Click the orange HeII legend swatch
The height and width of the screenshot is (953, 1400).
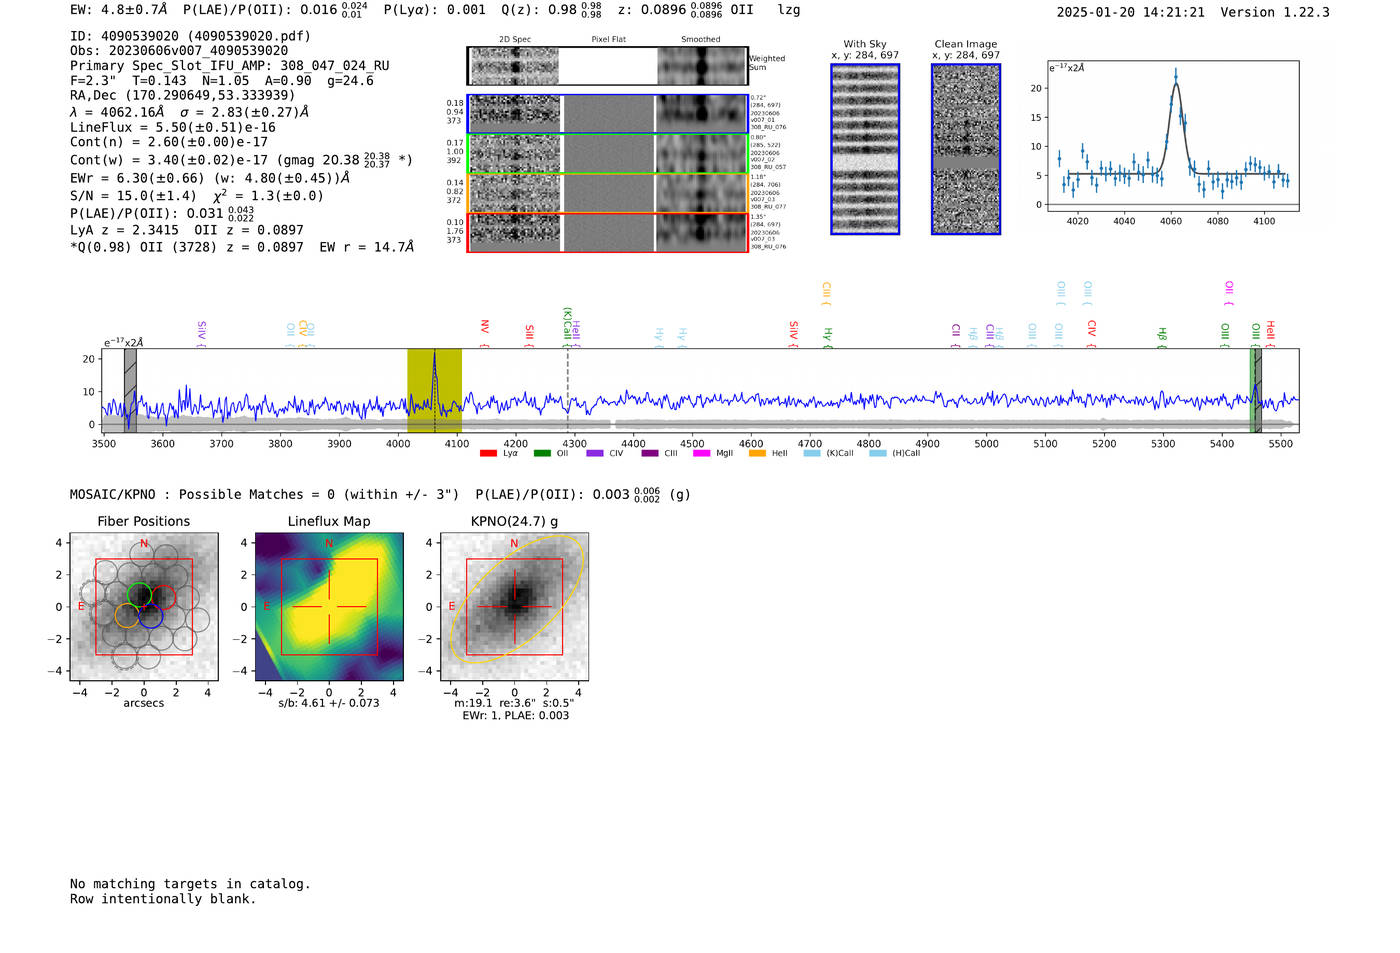pos(757,453)
